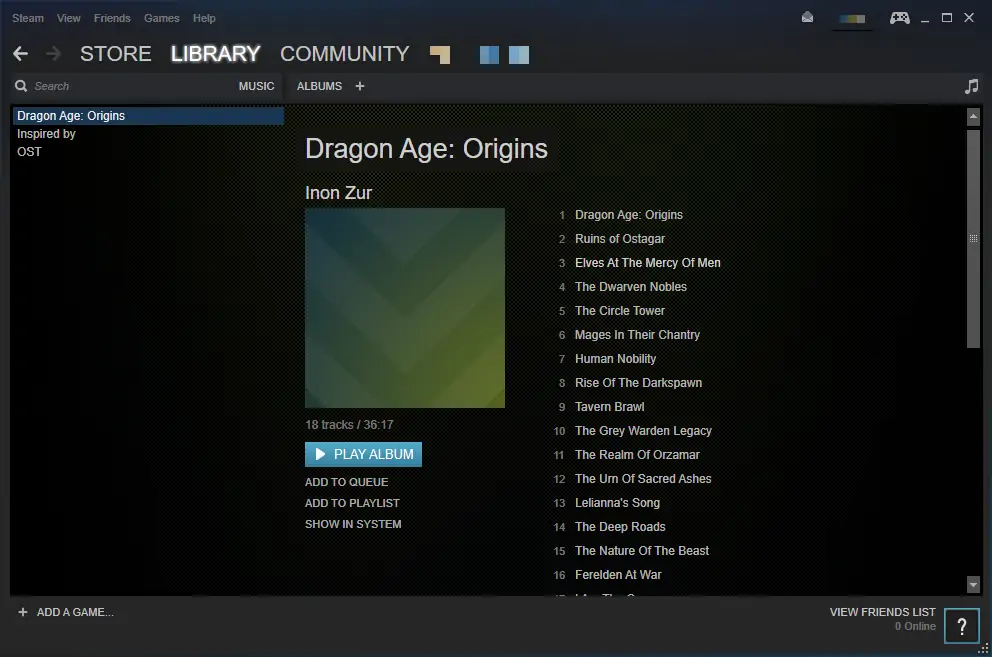Open the Friends menu
This screenshot has width=992, height=657.
coord(112,18)
